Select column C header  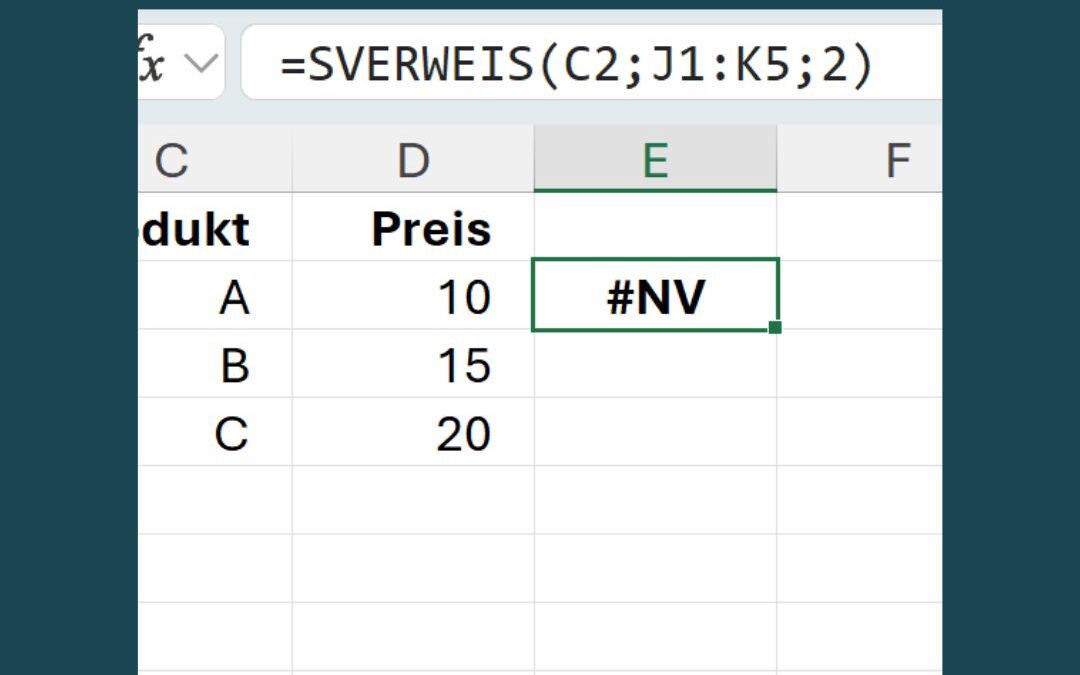coord(215,159)
